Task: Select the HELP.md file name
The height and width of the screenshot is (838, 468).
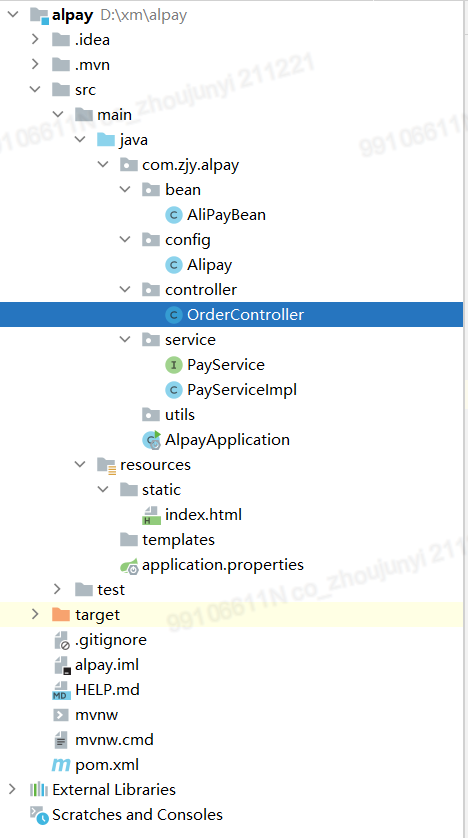Action: coord(107,690)
